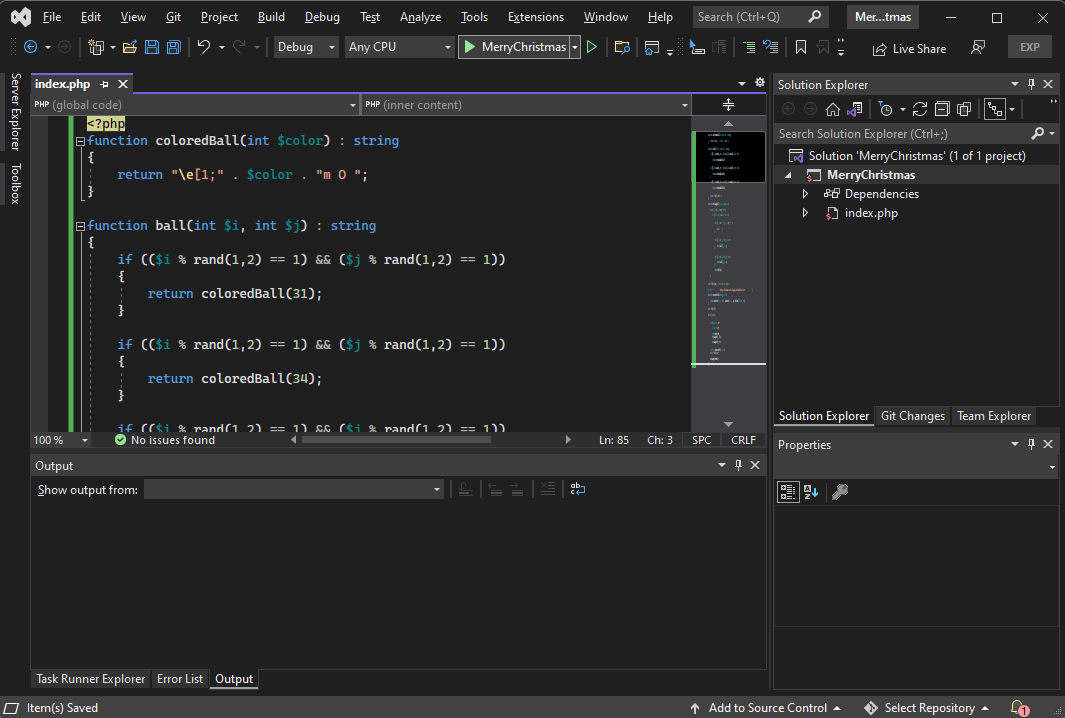Start debugging with MerryChristmas button
The width and height of the screenshot is (1065, 718).
[x=515, y=47]
